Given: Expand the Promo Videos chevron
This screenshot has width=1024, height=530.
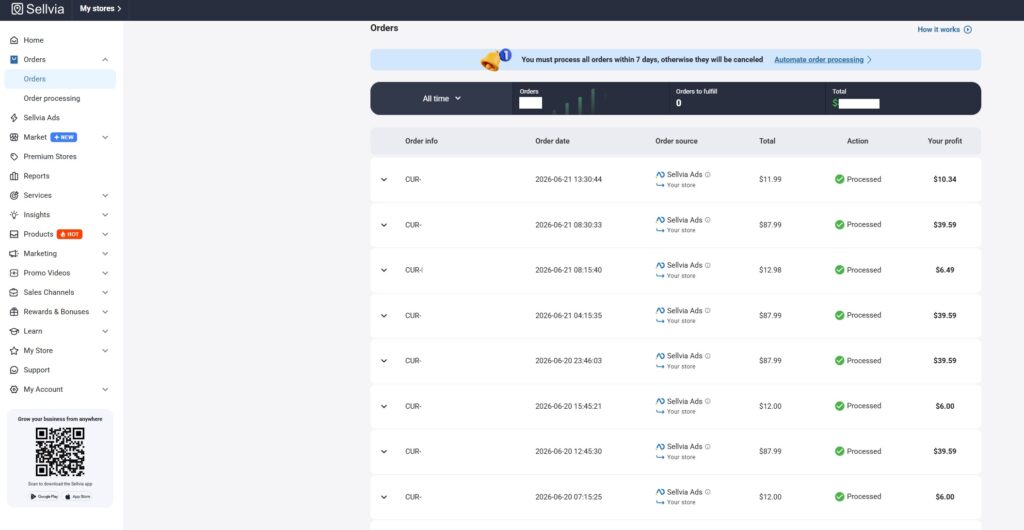Looking at the screenshot, I should 105,273.
